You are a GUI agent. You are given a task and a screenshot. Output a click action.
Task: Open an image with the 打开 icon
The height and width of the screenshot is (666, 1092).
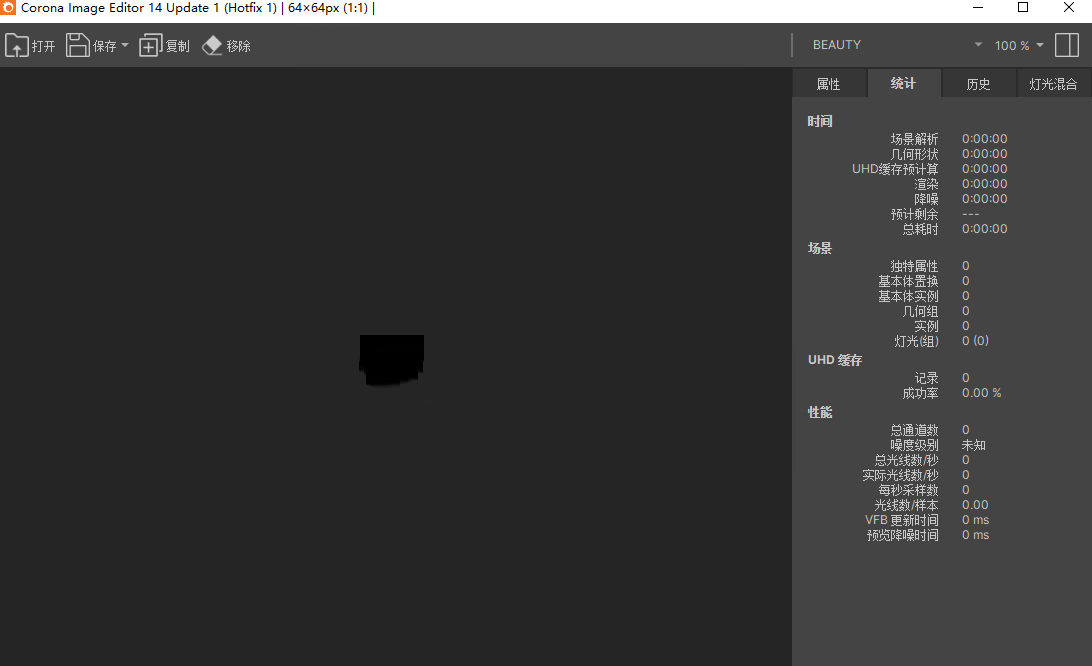pos(17,46)
